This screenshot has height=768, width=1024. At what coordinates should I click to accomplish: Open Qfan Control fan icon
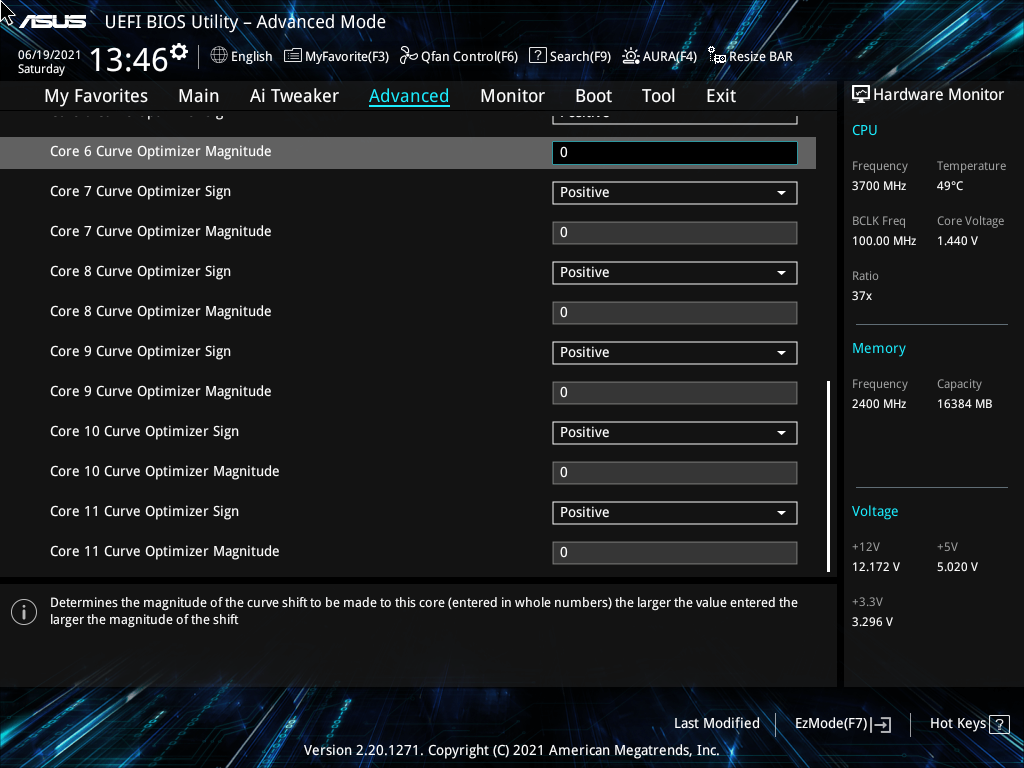point(409,56)
